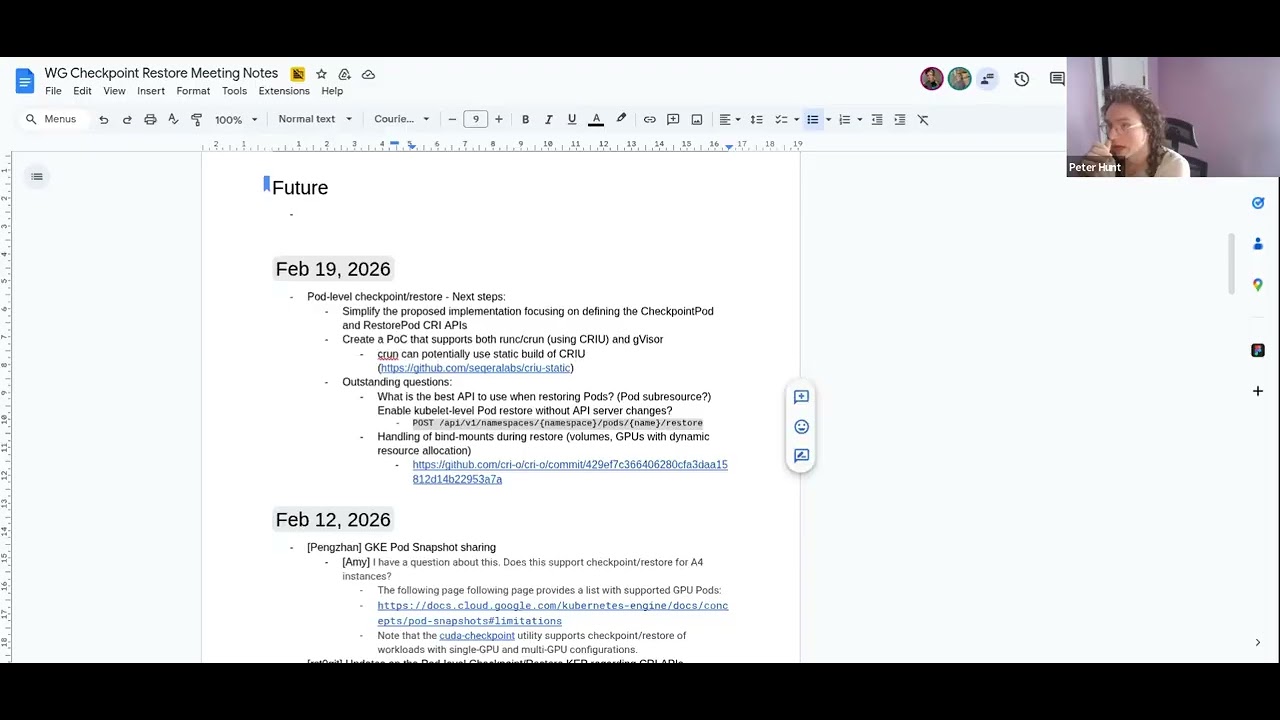Viewport: 1280px width, 720px height.
Task: Open version history clock icon
Action: point(1021,79)
